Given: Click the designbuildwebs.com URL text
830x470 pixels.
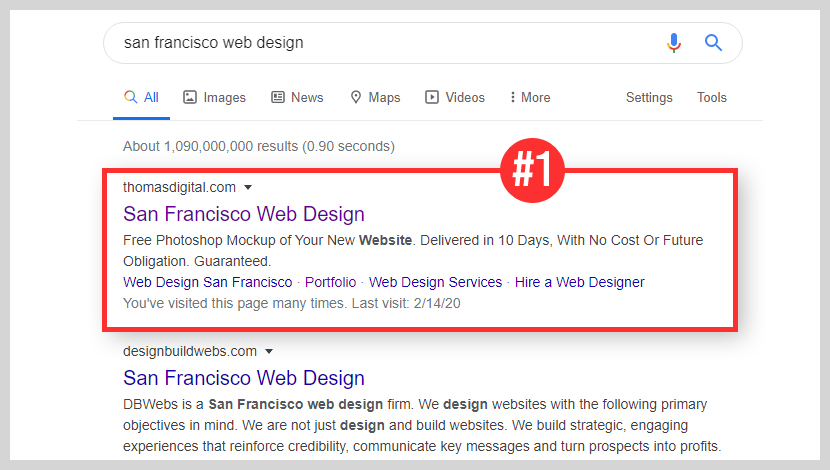Looking at the screenshot, I should point(190,351).
